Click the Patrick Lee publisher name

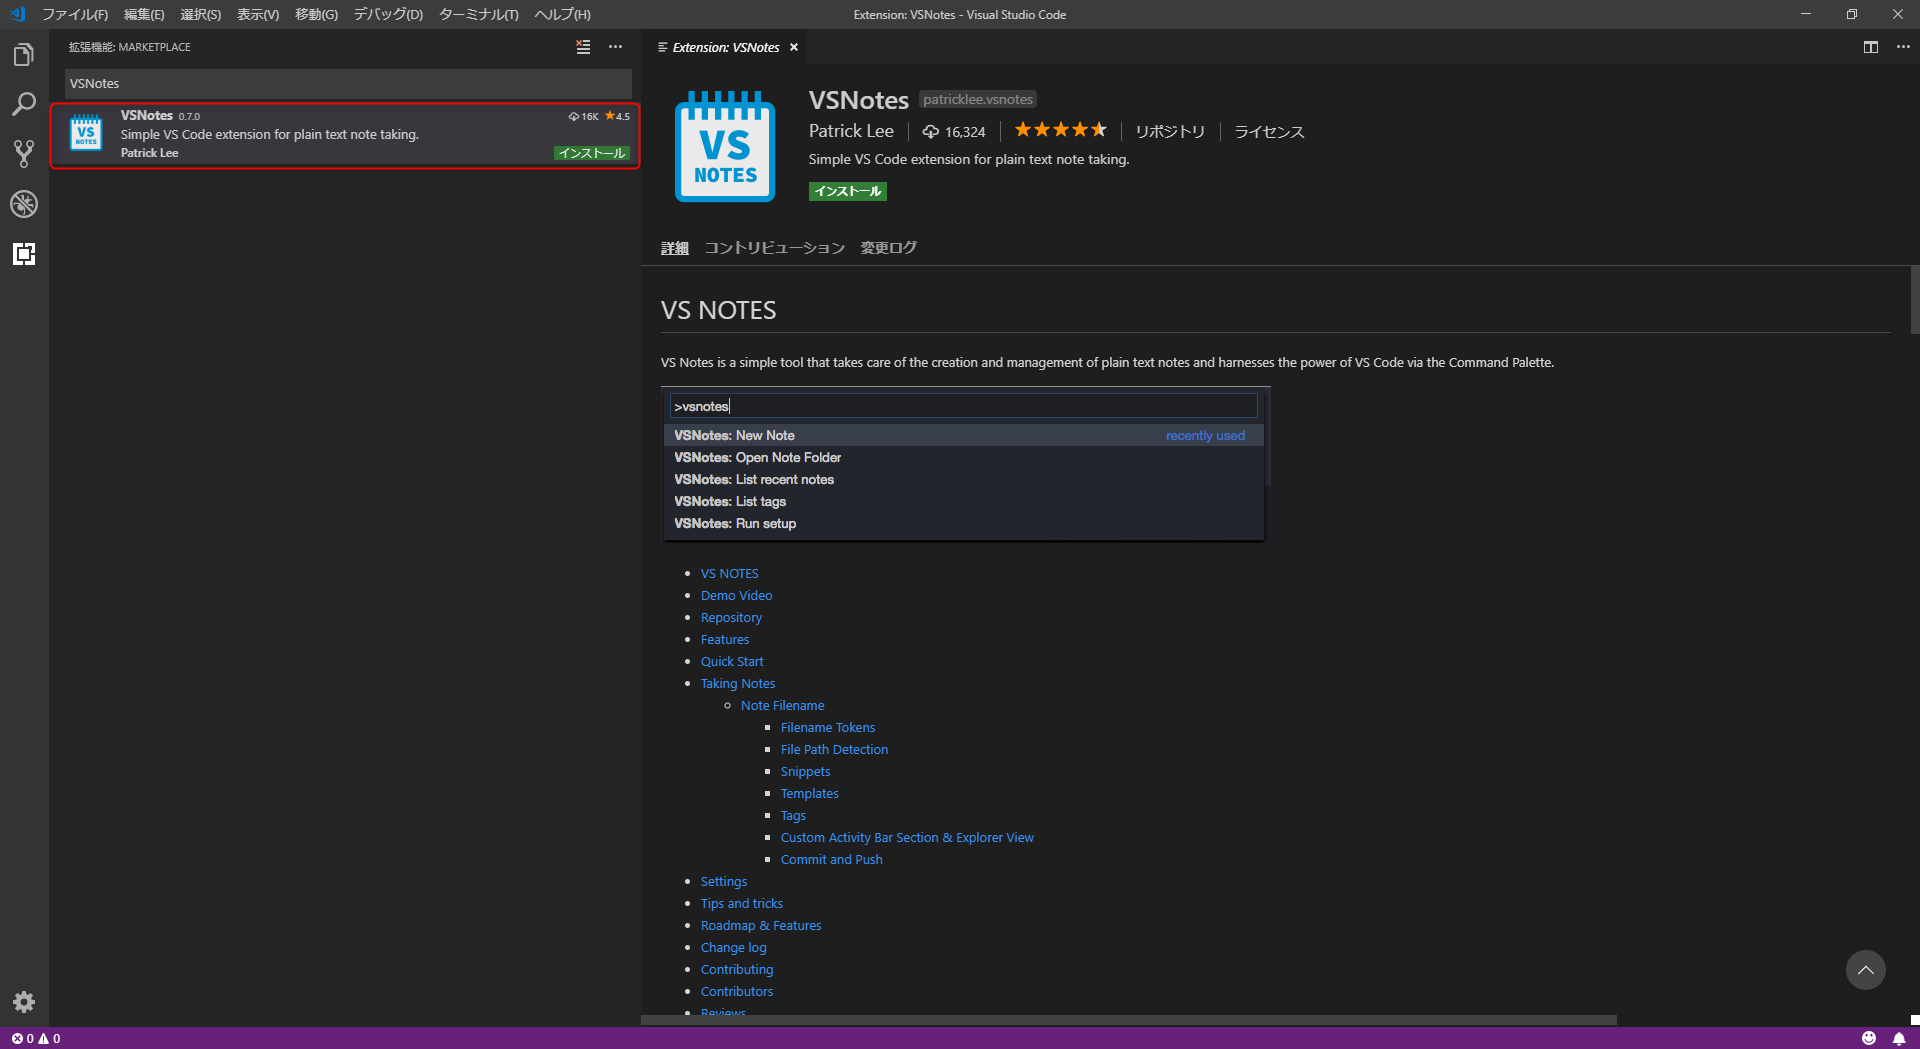[851, 131]
